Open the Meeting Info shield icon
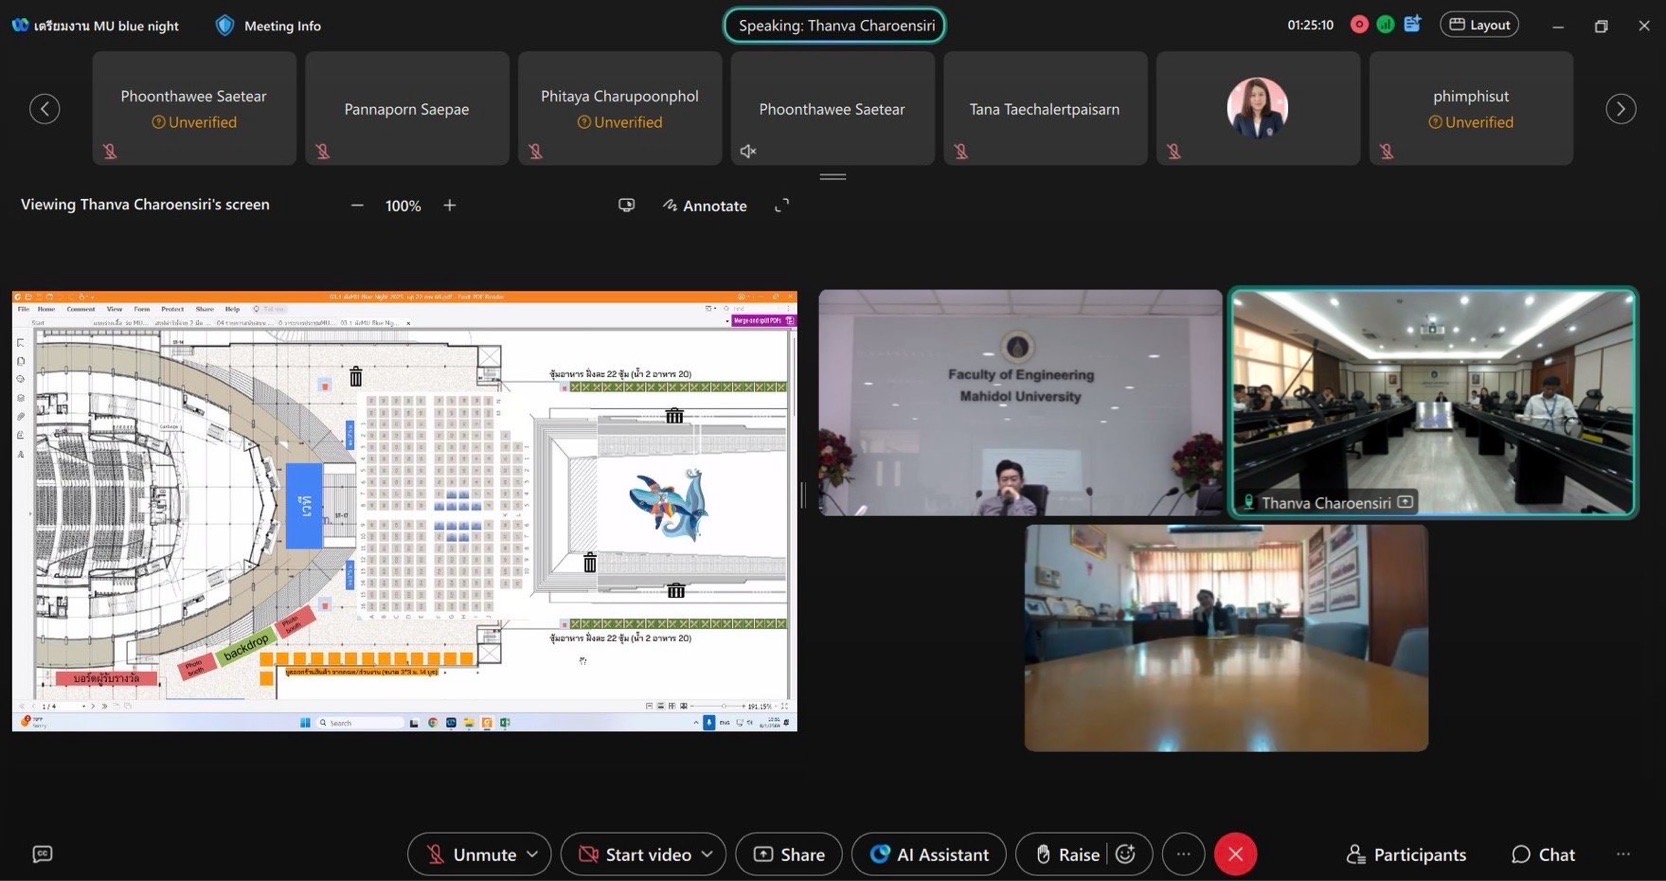 coord(225,26)
